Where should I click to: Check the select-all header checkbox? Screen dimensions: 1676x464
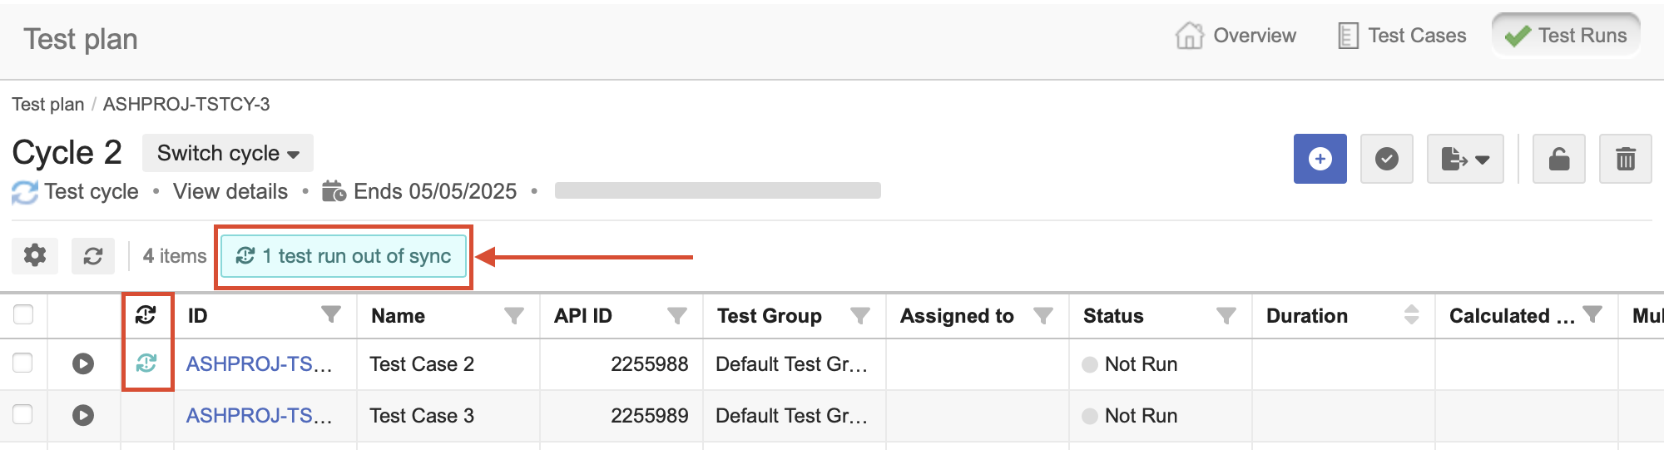coord(23,315)
